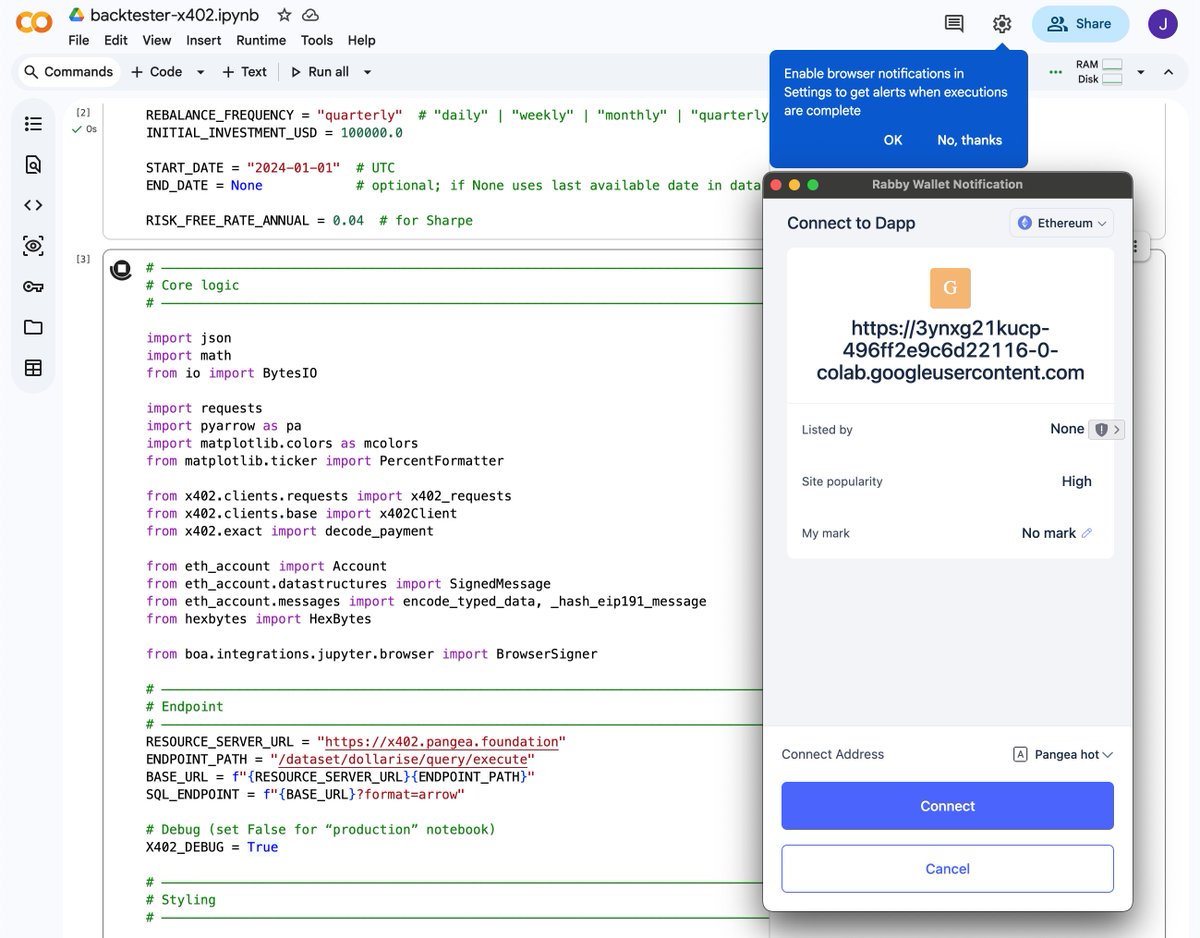Screen dimensions: 1200x938
Task: Open Table of contents sidebar icon
Action: click(33, 124)
